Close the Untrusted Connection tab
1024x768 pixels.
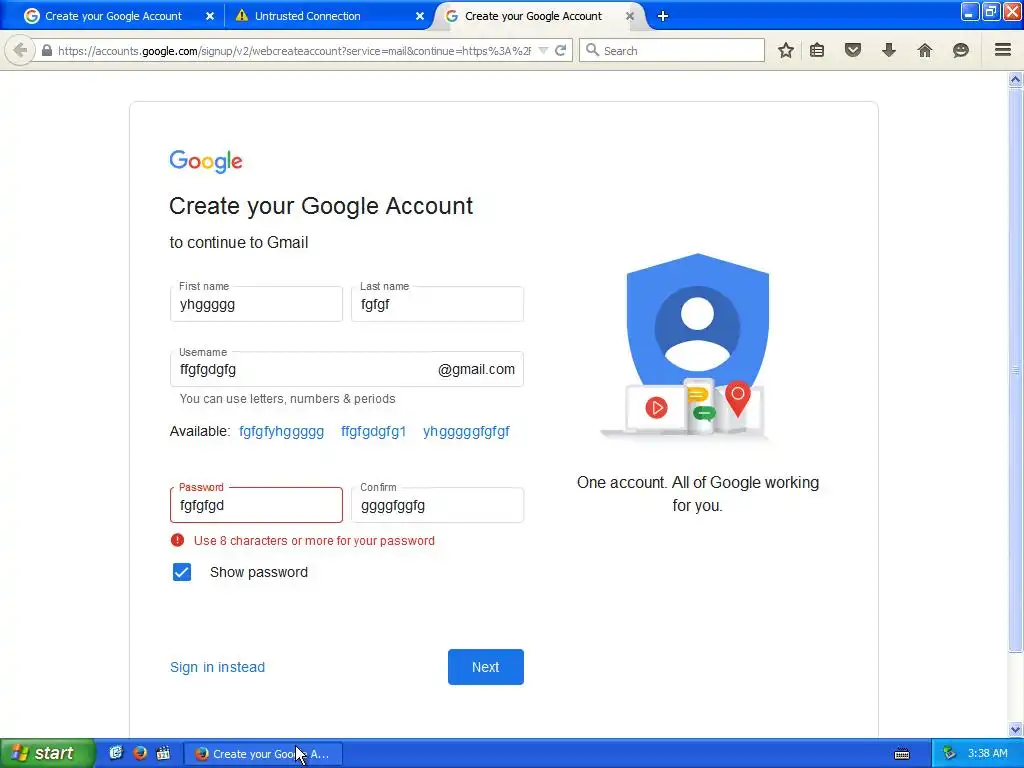tap(419, 16)
